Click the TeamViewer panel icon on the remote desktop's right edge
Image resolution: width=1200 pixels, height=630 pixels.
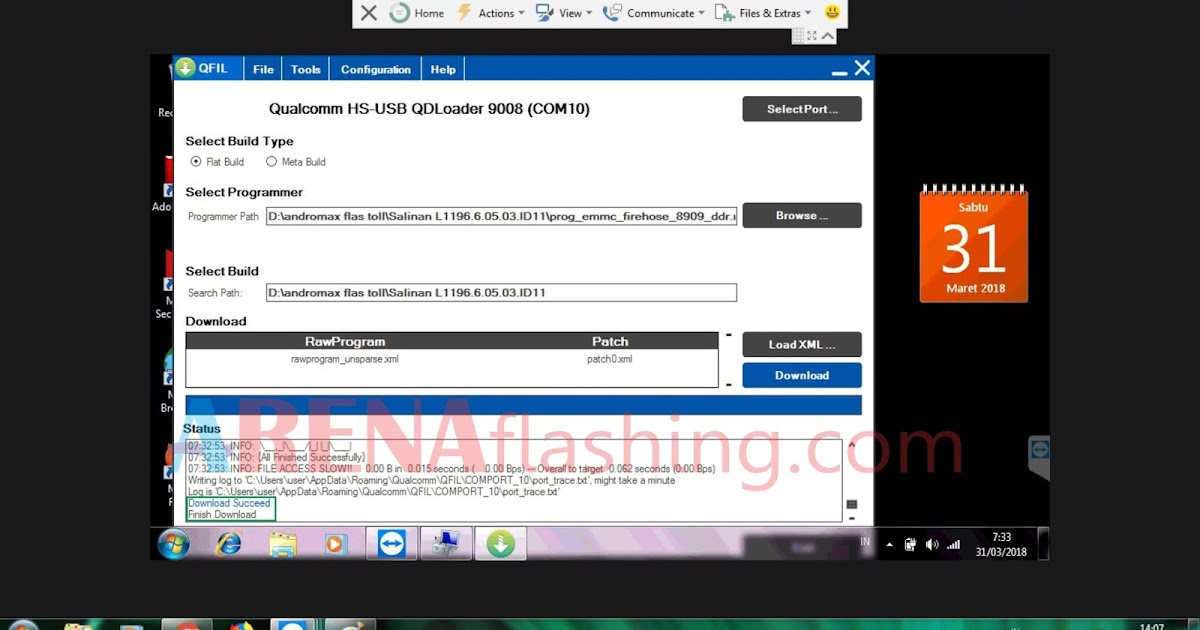tap(1040, 452)
